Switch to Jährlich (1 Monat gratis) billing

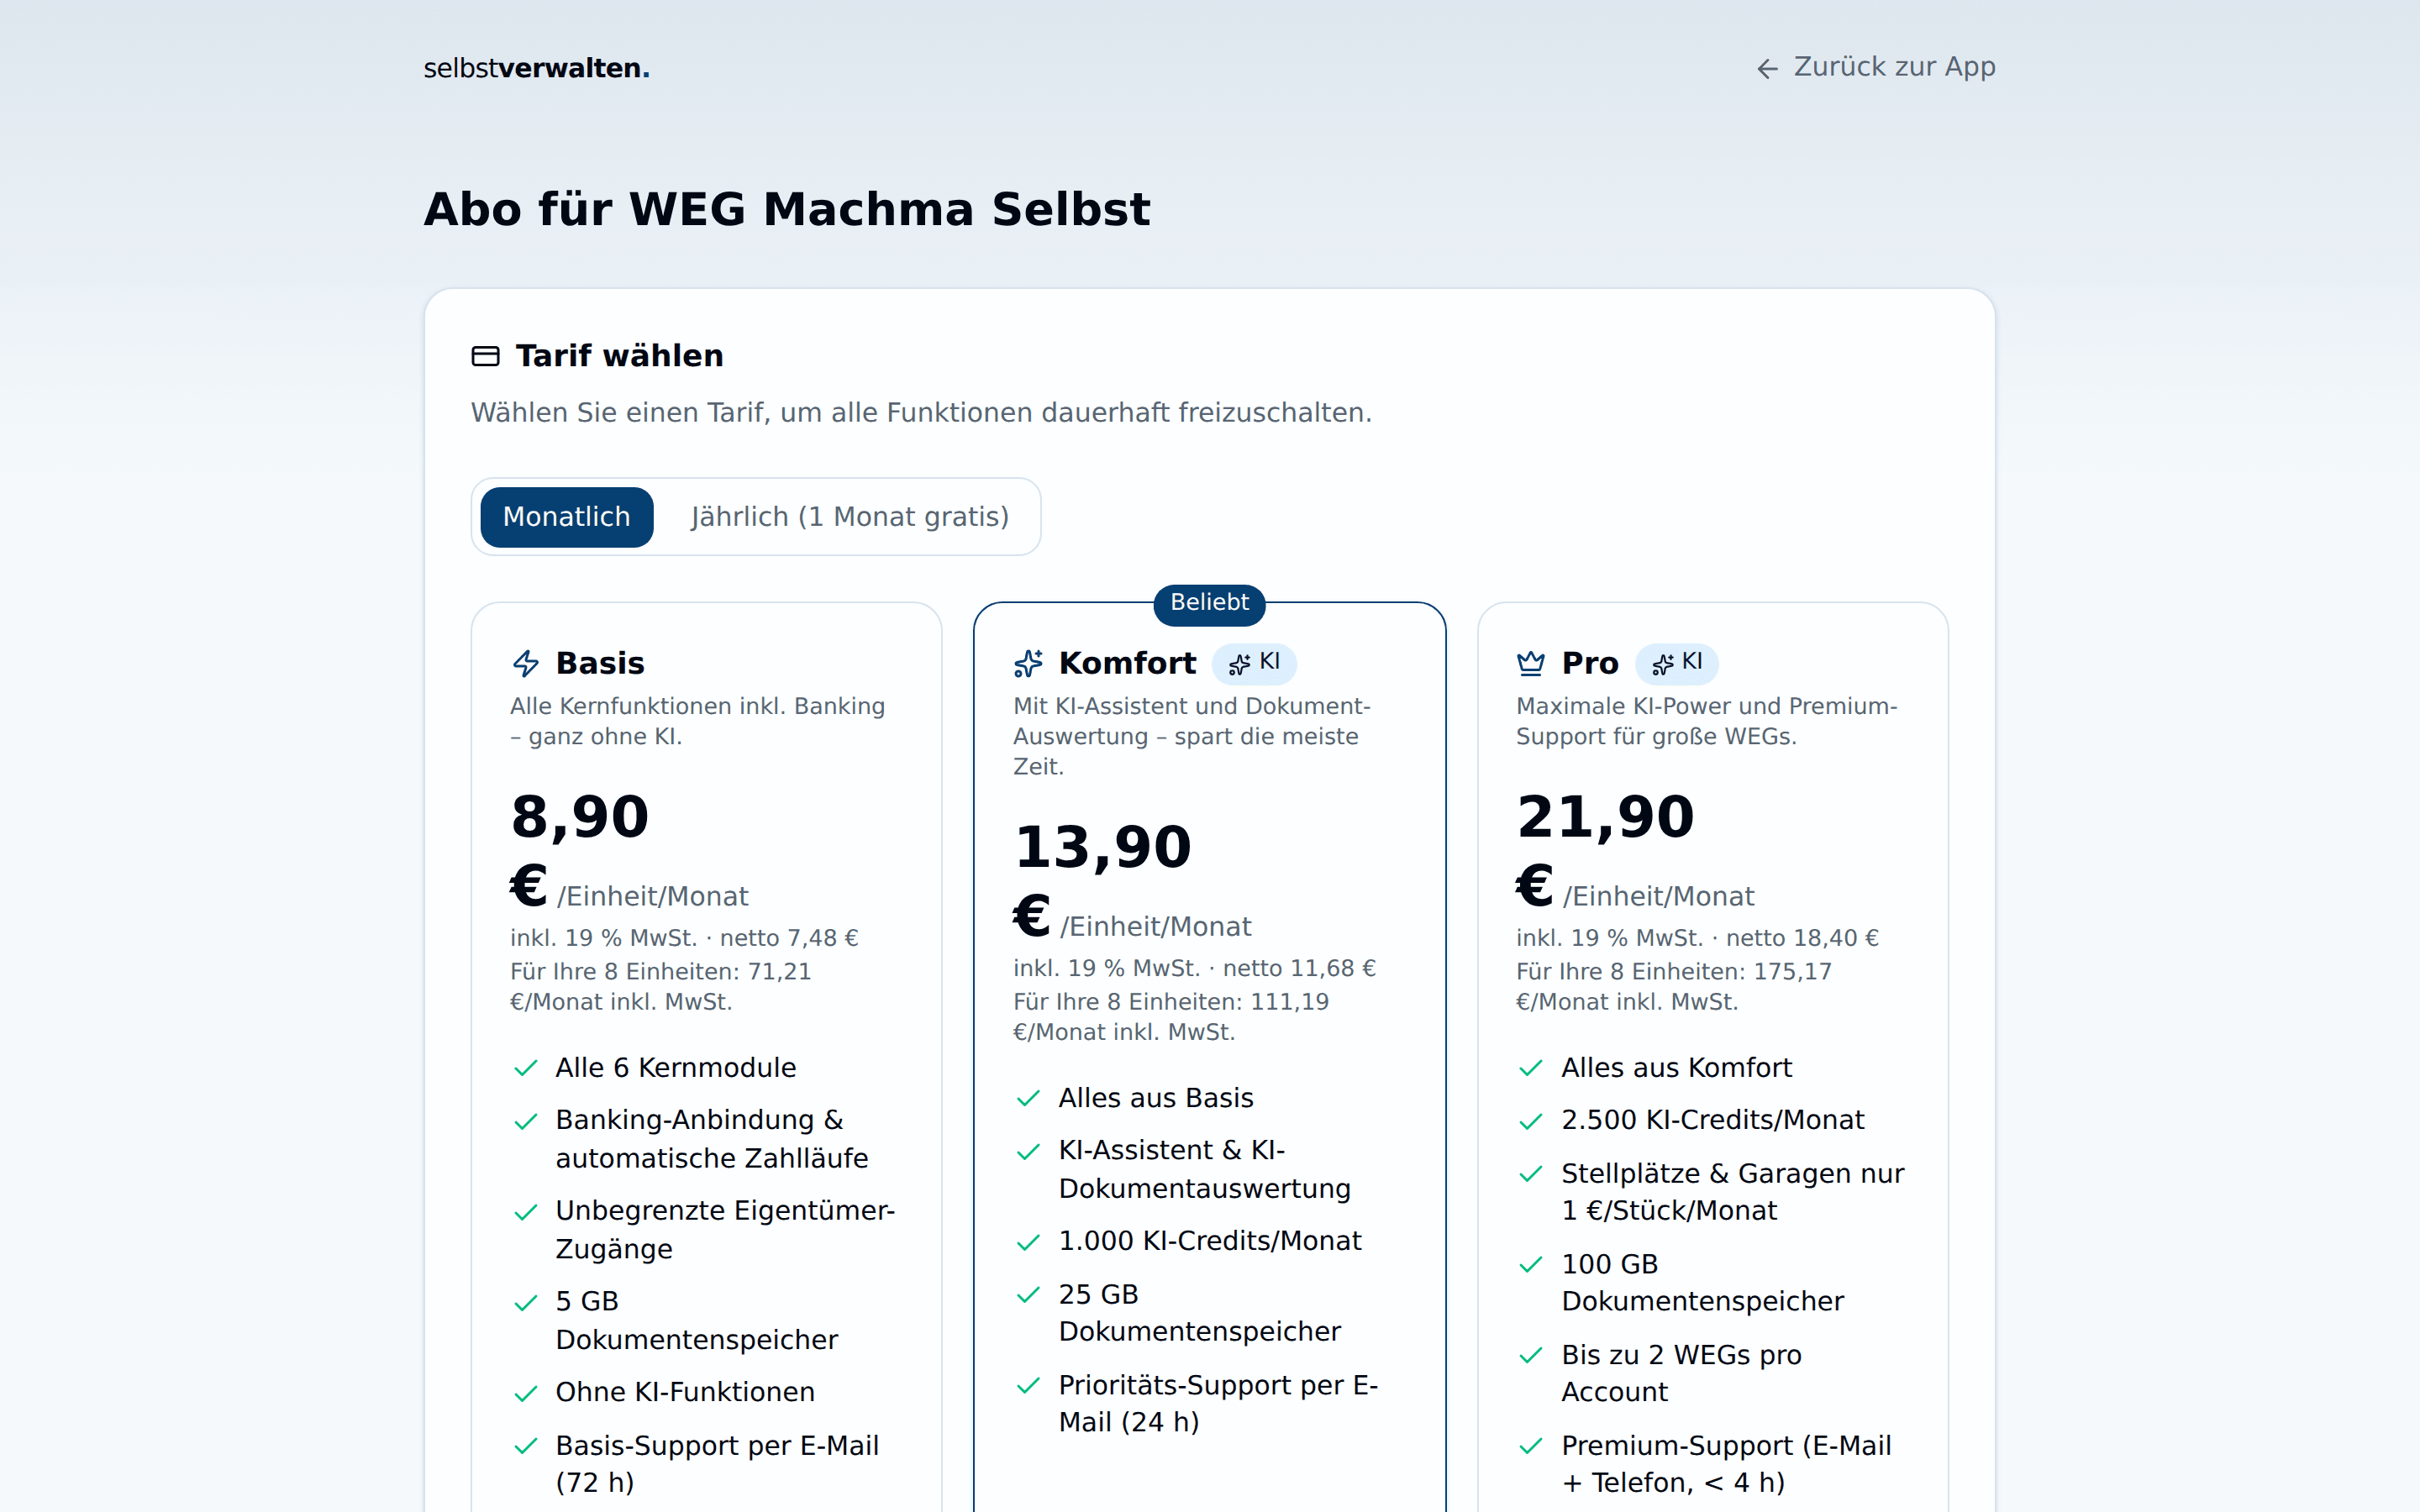point(849,517)
